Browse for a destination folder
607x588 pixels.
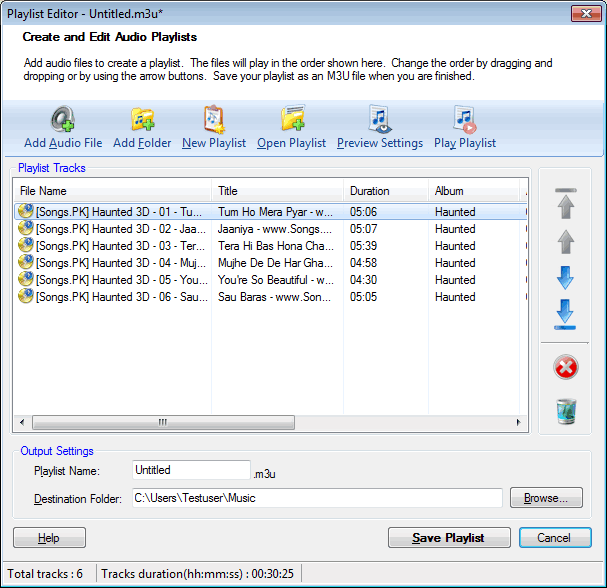click(545, 498)
